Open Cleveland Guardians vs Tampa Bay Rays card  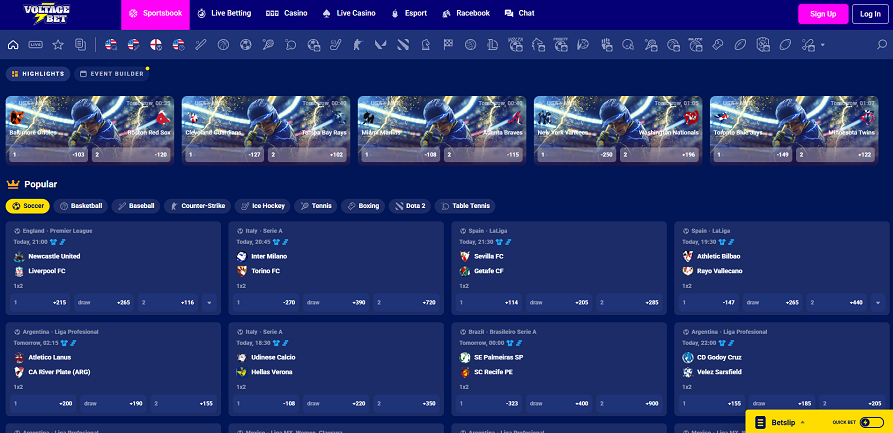click(266, 130)
